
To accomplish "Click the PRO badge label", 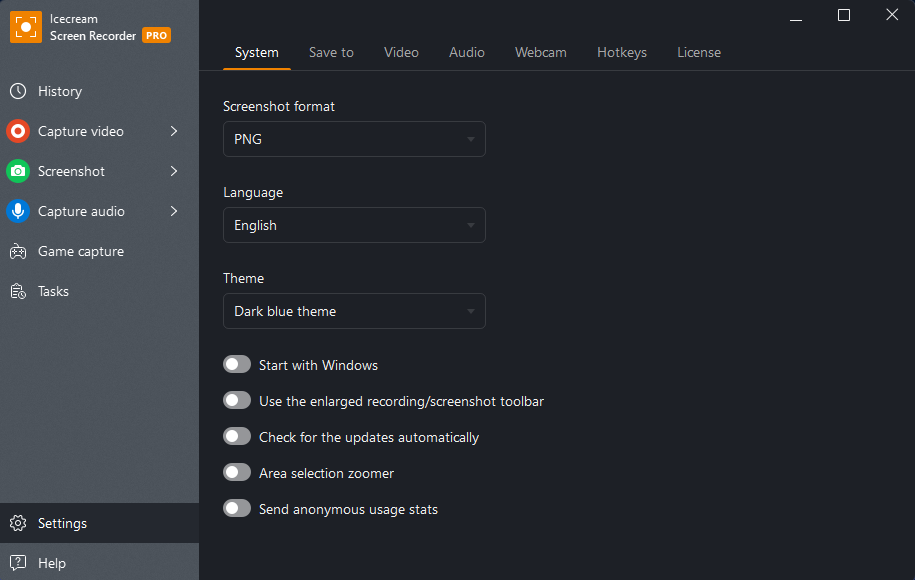I will click(156, 36).
